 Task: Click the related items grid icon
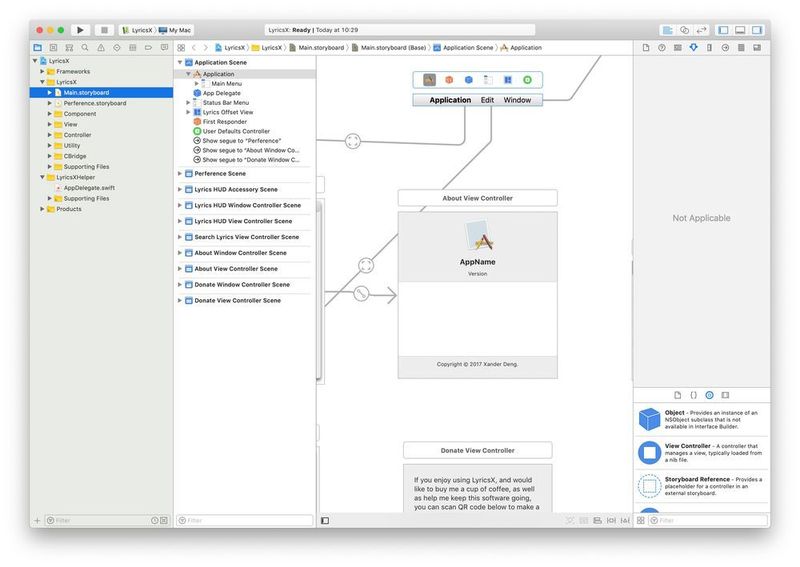click(181, 47)
